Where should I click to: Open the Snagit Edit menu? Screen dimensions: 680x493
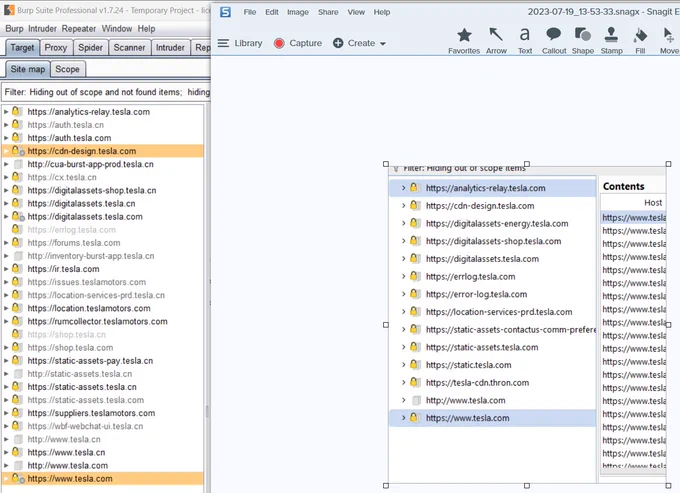click(272, 12)
